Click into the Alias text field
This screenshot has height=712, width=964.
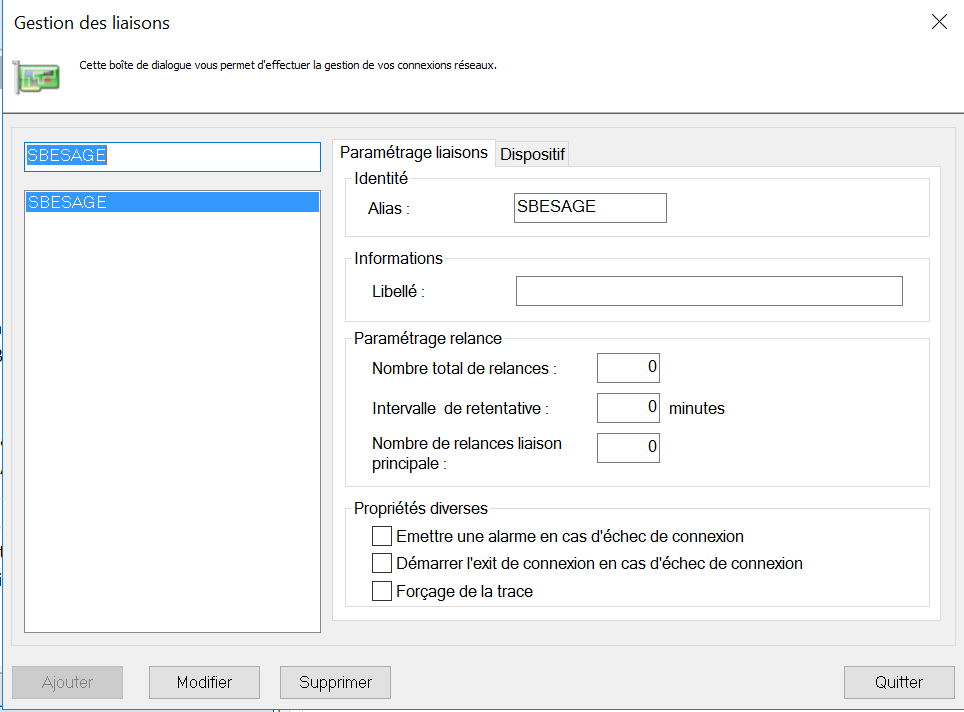589,207
